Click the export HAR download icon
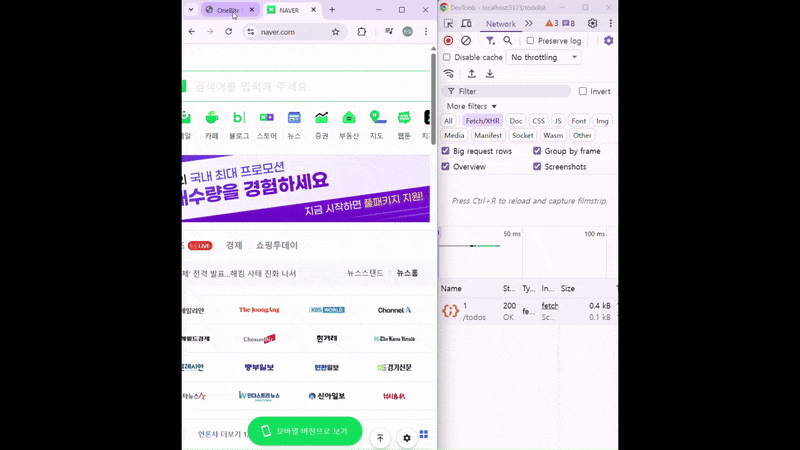800x450 pixels. (490, 74)
